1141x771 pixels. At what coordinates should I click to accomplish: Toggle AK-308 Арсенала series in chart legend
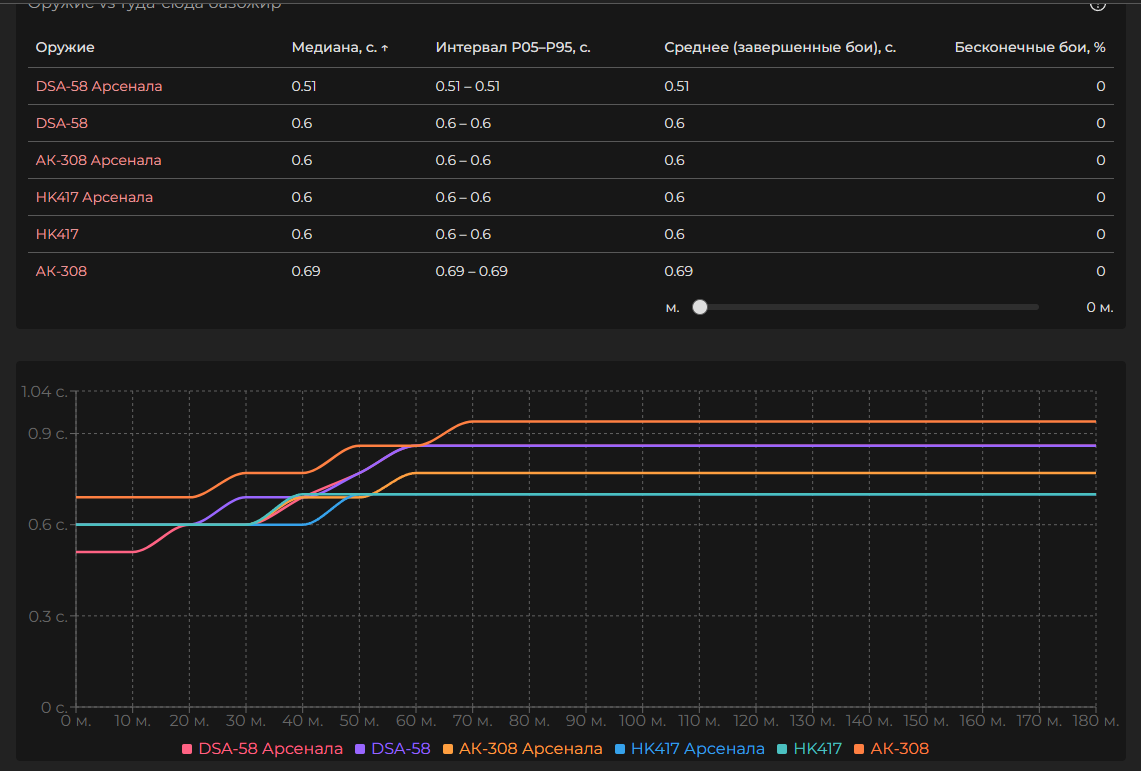(x=522, y=749)
